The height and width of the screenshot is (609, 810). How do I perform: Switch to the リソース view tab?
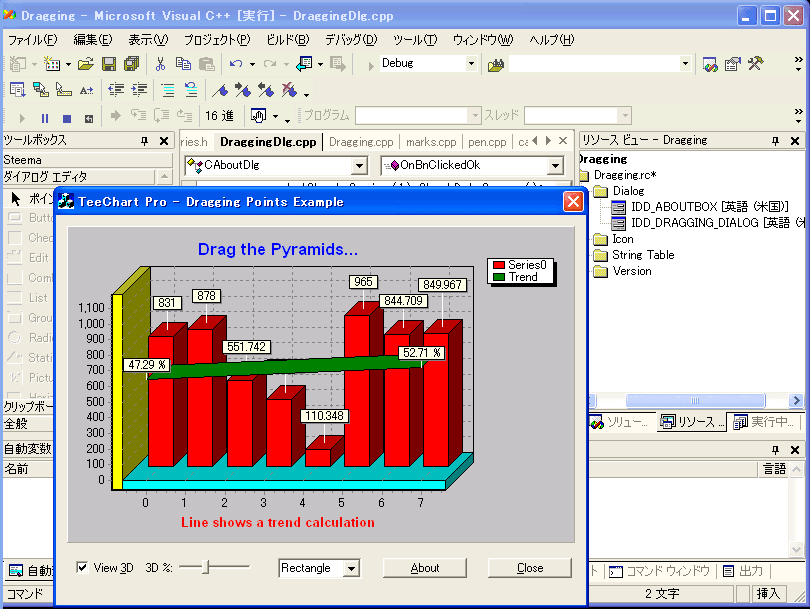(691, 422)
